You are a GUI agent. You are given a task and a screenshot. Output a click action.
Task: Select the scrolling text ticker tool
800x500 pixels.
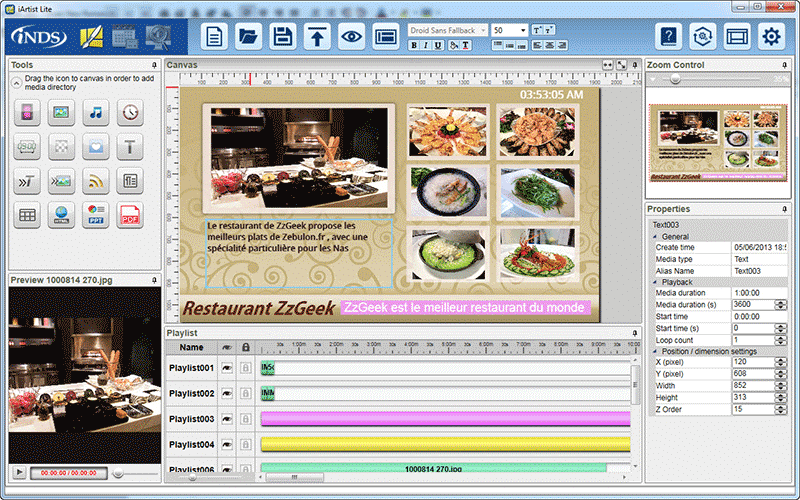pyautogui.click(x=27, y=181)
